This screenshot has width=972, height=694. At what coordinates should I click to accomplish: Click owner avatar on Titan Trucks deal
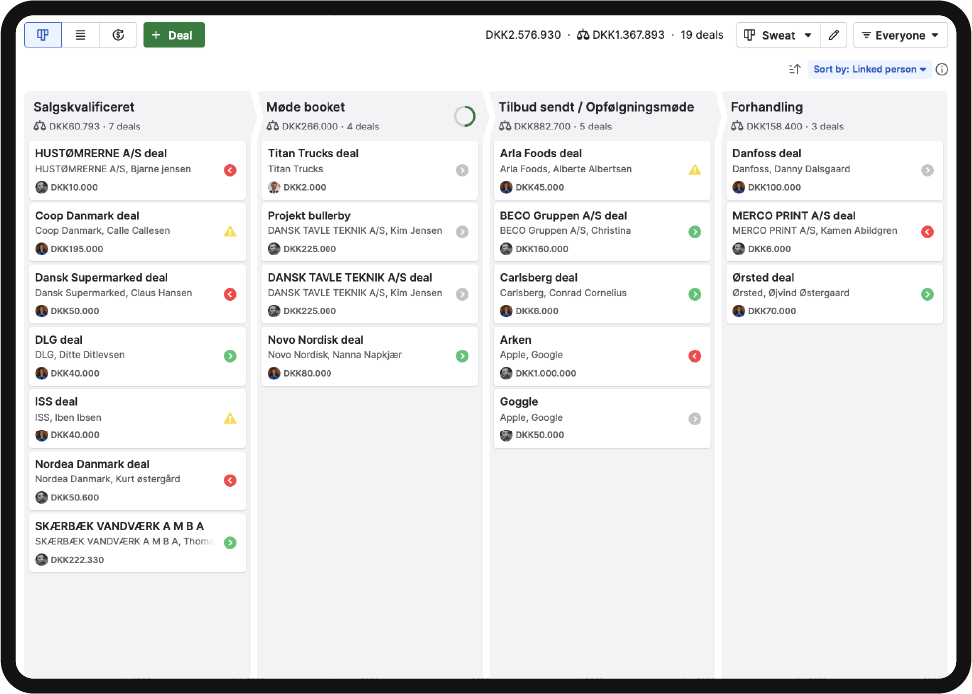(274, 187)
